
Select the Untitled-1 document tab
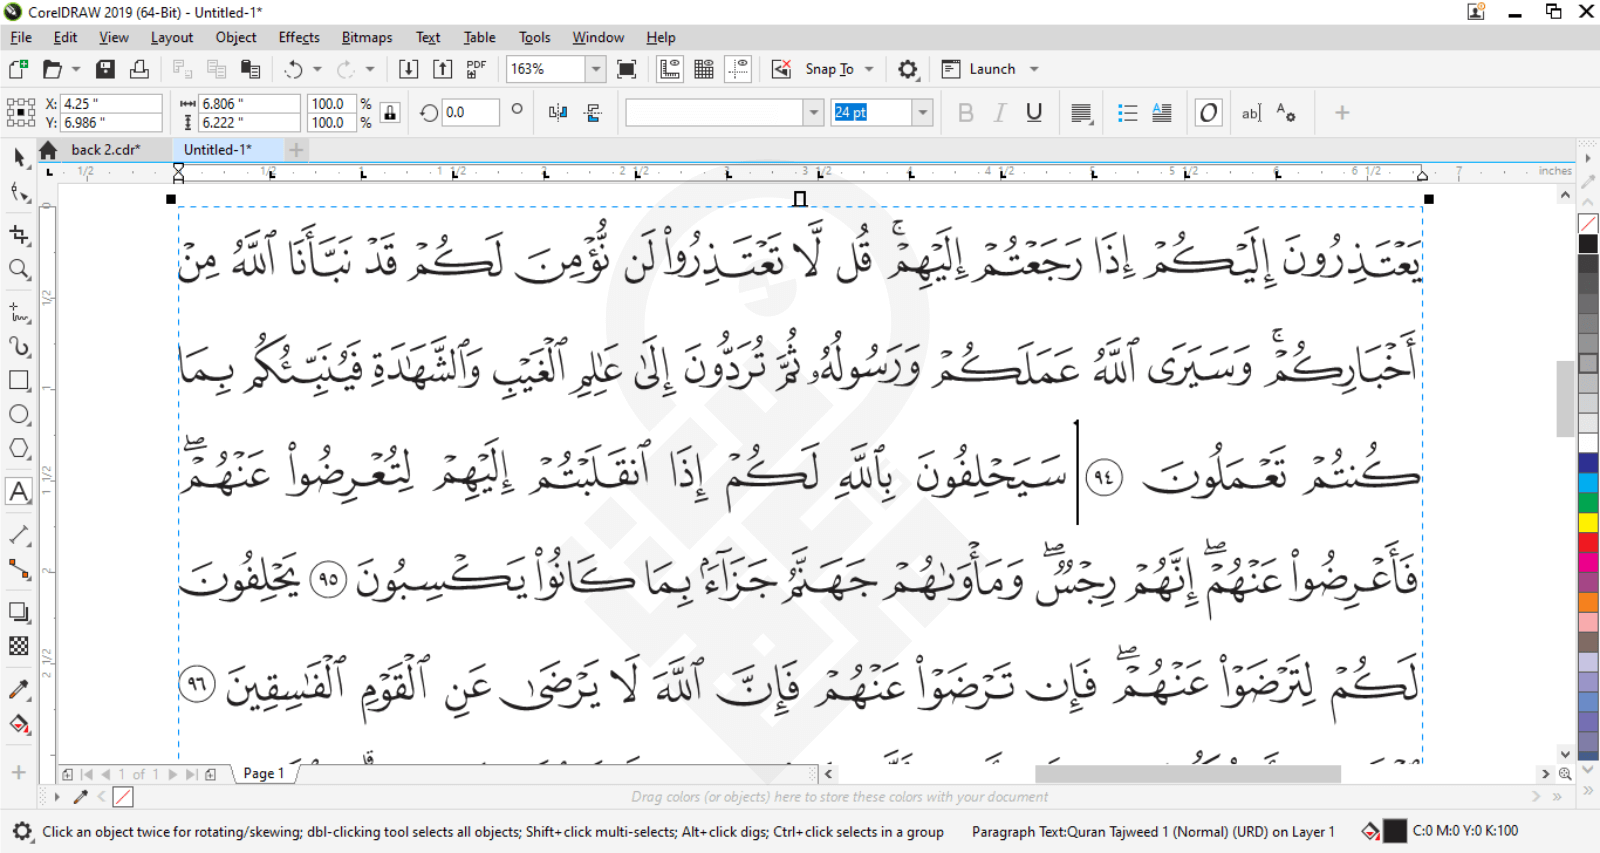[218, 149]
